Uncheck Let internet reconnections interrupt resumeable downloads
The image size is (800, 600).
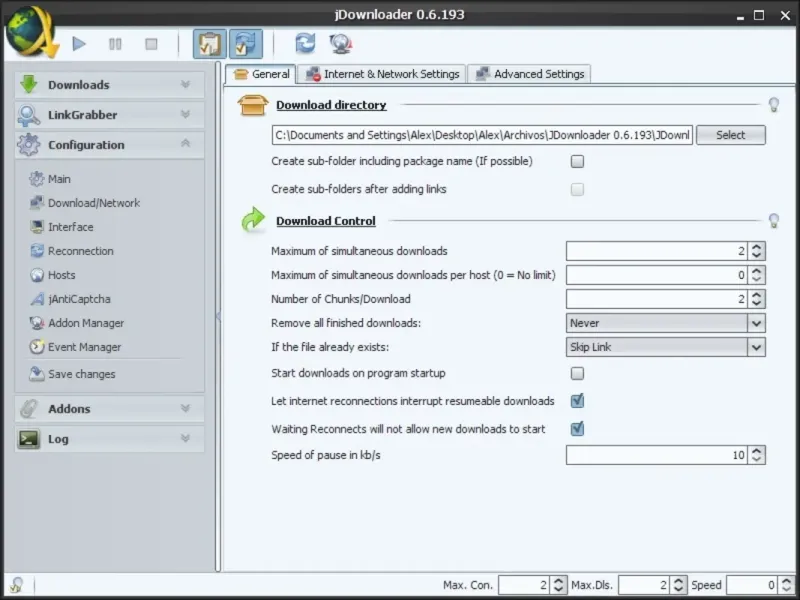(x=577, y=401)
